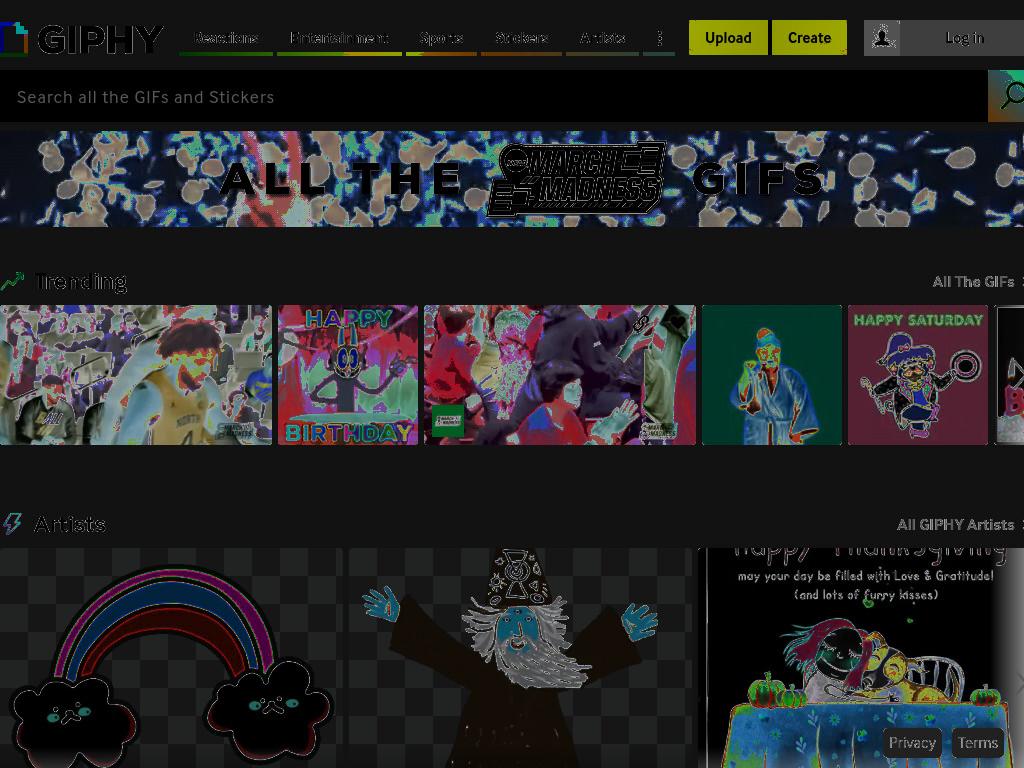The image size is (1024, 768).
Task: Open the basketball player trending GIF
Action: tap(136, 375)
